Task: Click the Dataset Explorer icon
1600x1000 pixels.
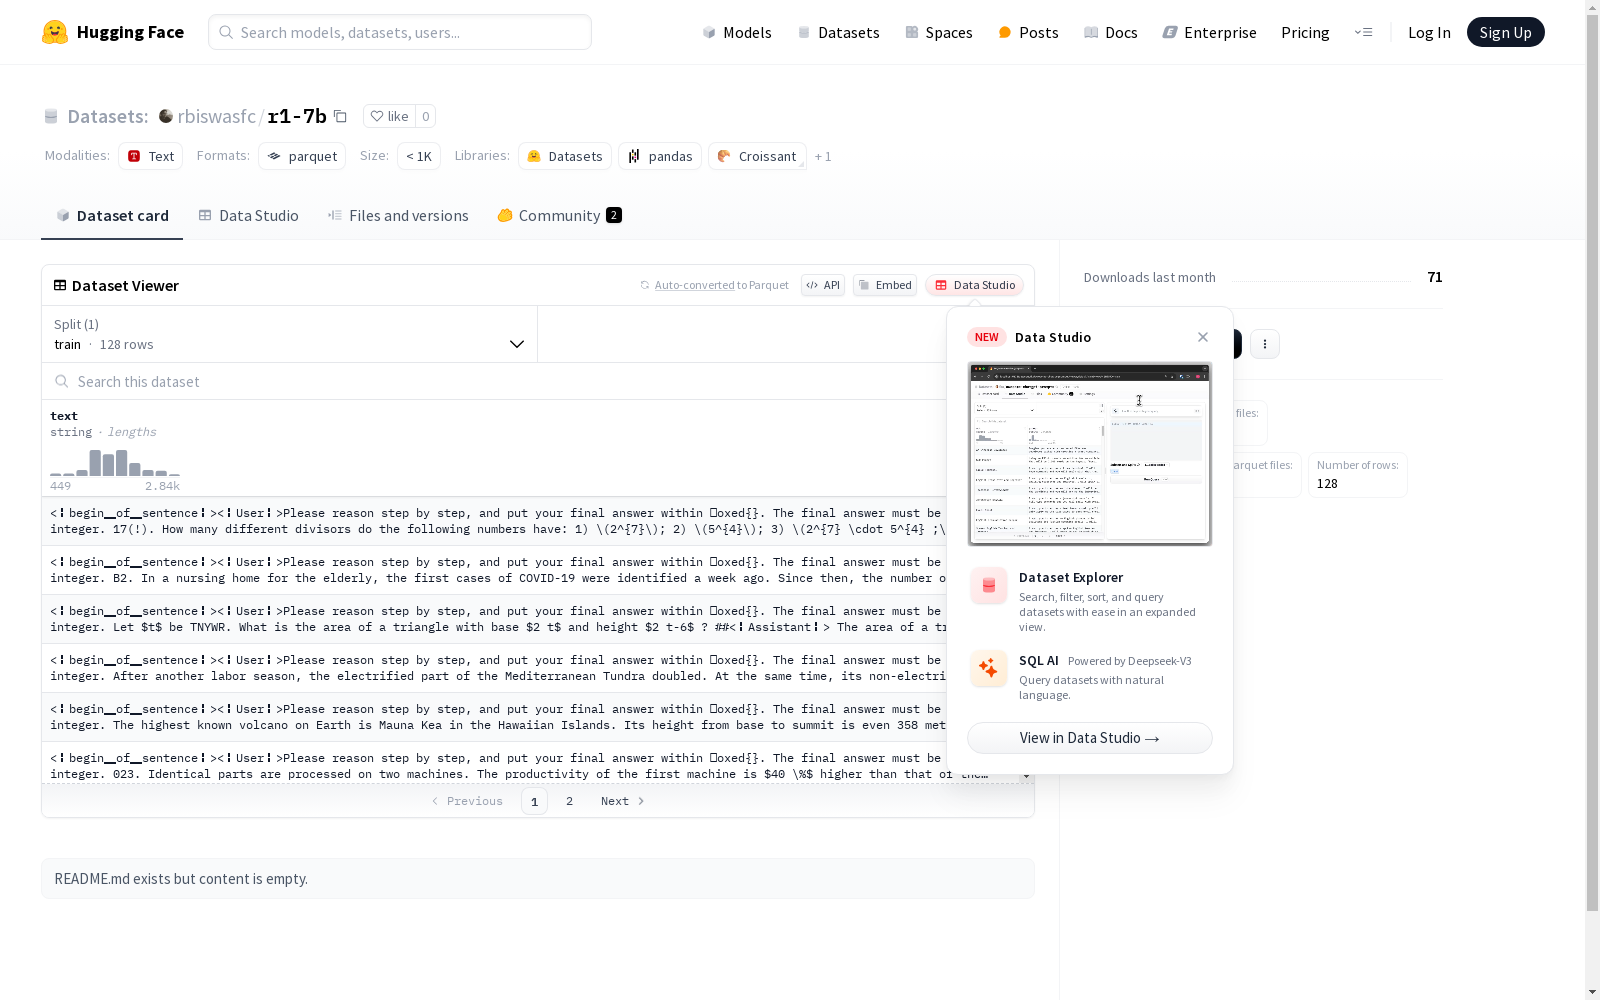Action: (989, 586)
